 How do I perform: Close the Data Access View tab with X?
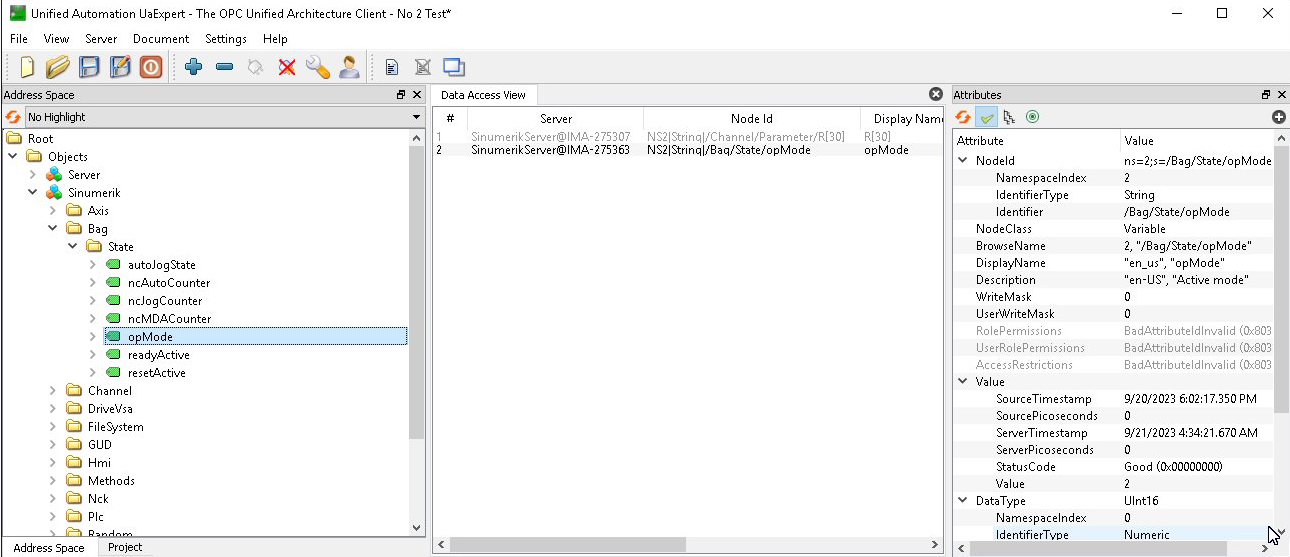tap(936, 94)
